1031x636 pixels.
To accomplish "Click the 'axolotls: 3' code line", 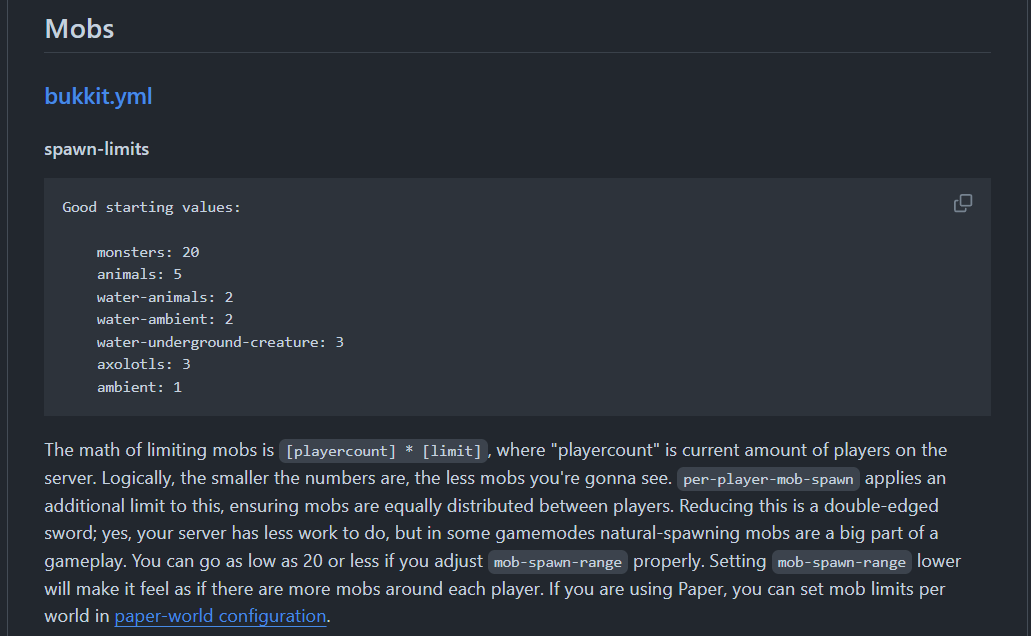I will [x=143, y=364].
